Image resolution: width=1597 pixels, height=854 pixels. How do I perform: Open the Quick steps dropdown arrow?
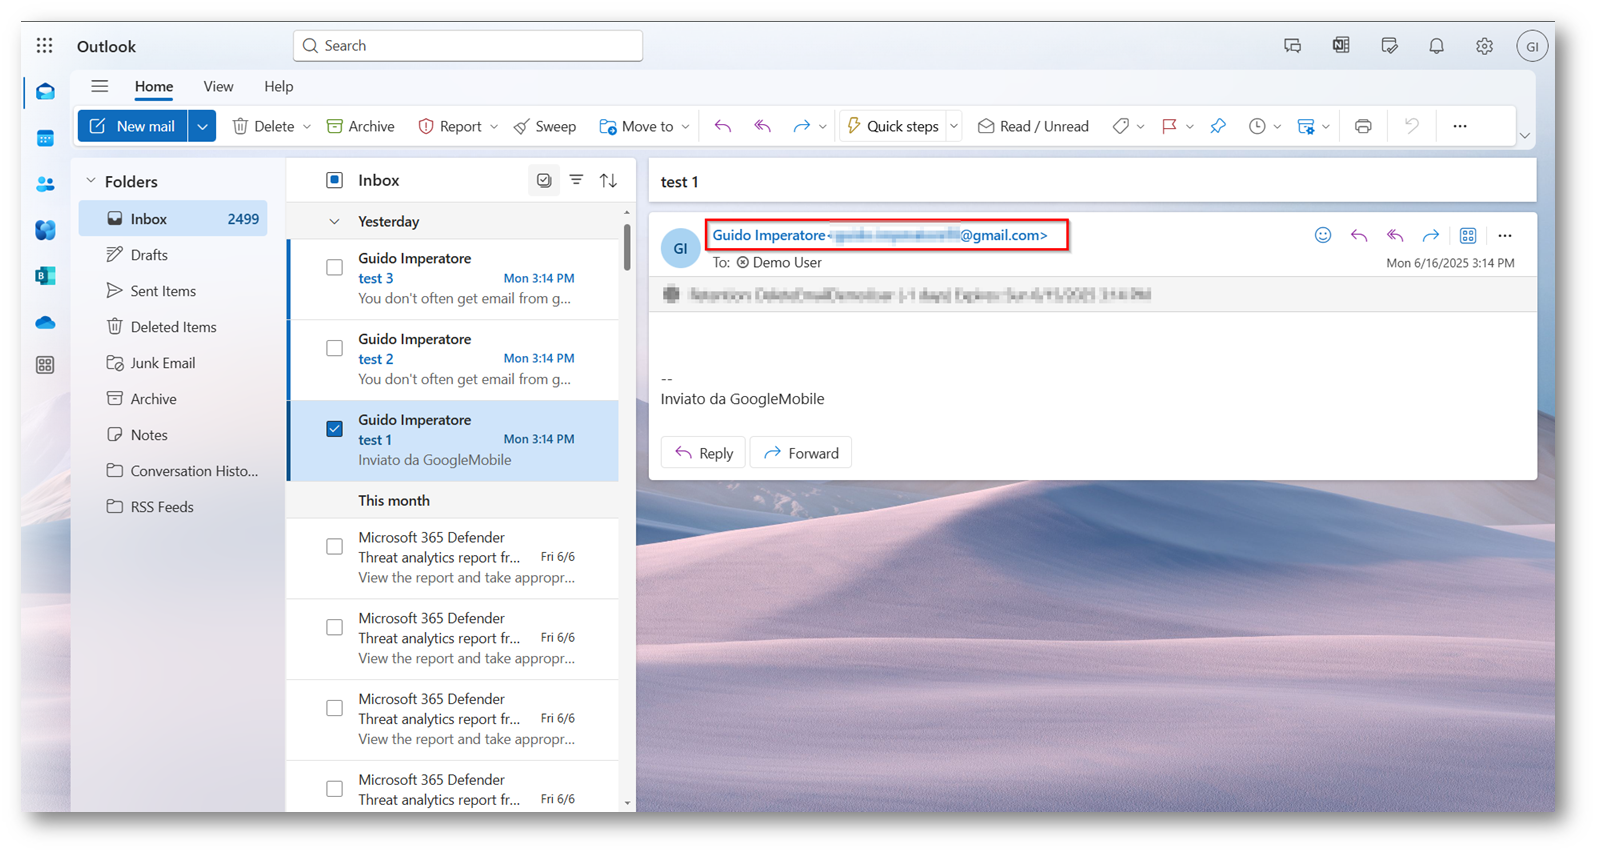[x=954, y=126]
